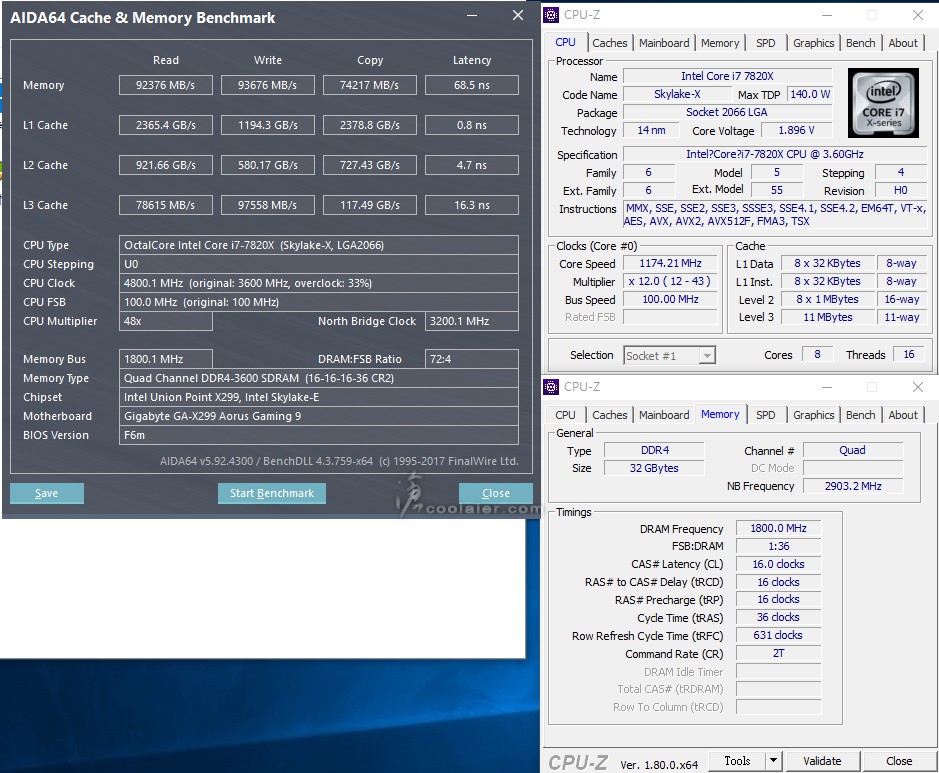Click the Memory Type Quad Channel DDR4-3600 field
This screenshot has height=773, width=939.
point(319,378)
